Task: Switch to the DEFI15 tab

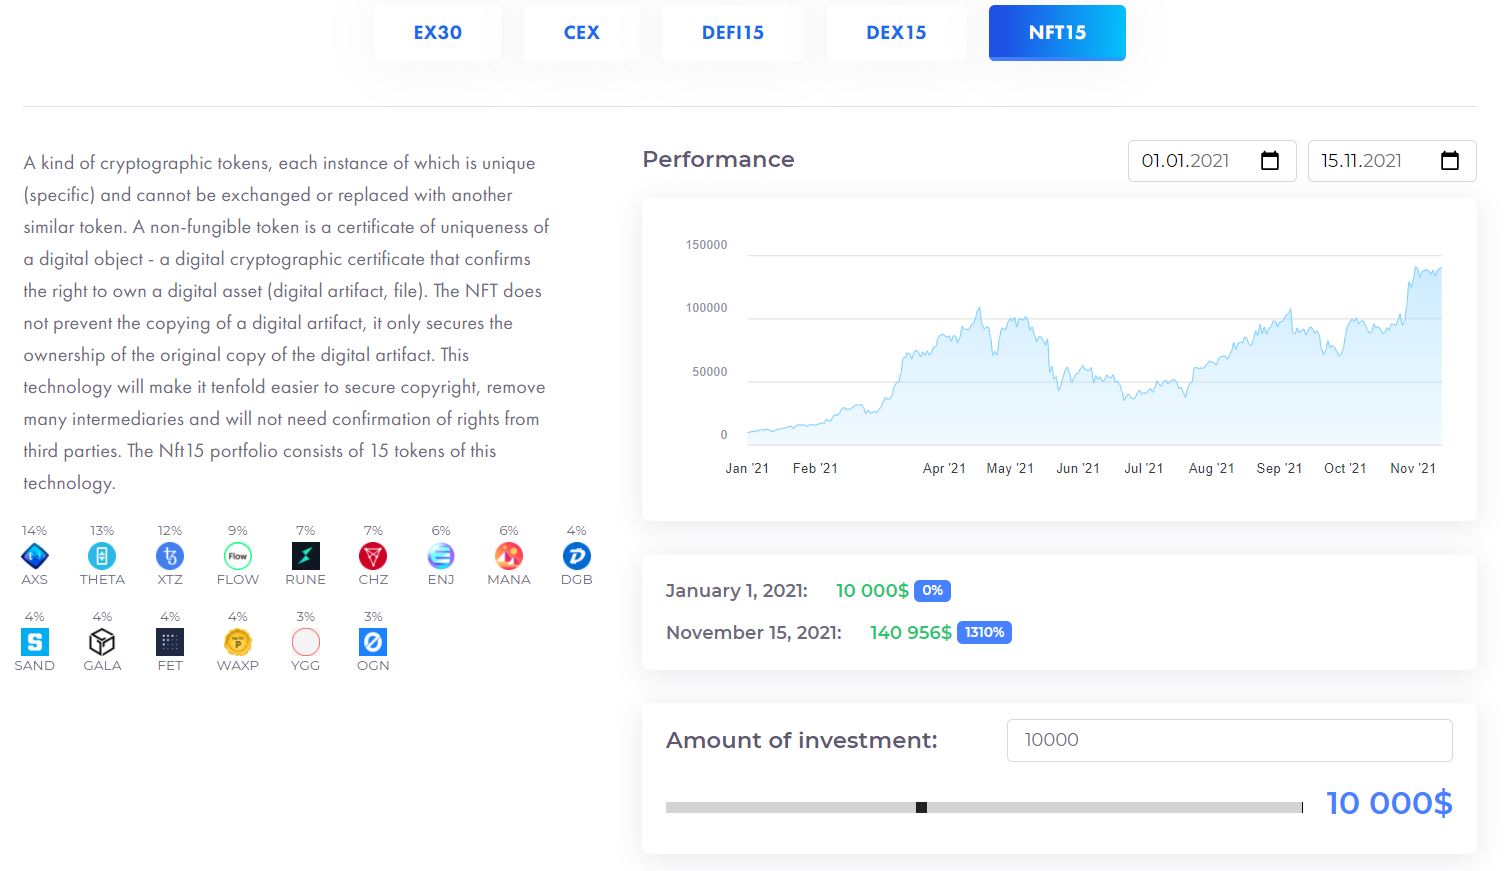Action: 733,33
